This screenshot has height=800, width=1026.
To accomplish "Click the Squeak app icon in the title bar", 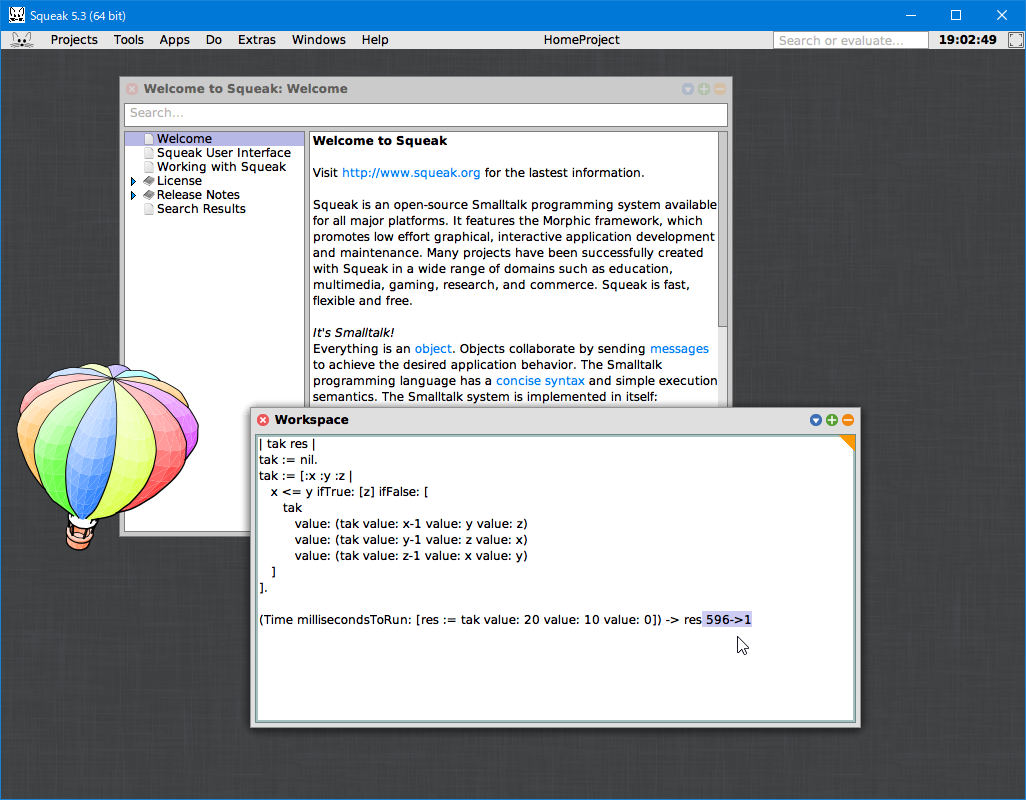I will [x=16, y=15].
